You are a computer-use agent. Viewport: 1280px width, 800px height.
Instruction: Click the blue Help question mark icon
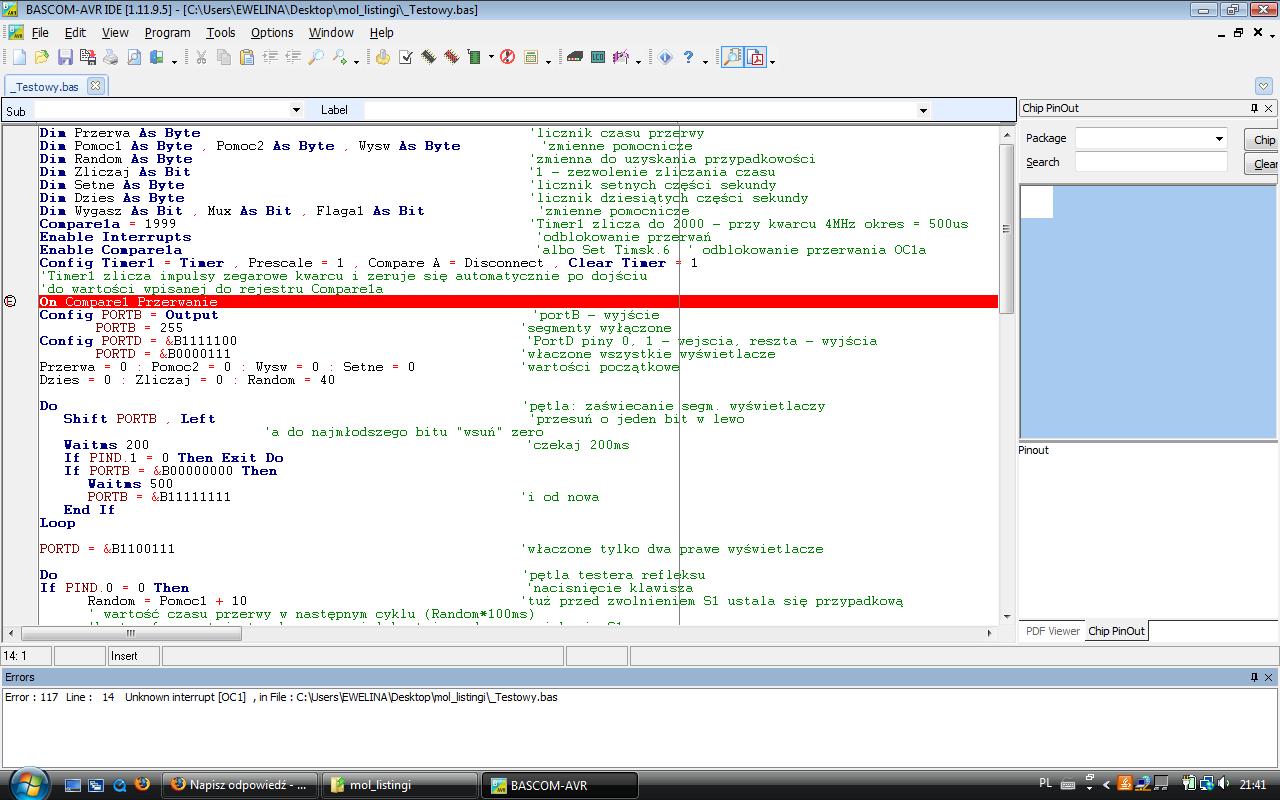pos(688,58)
